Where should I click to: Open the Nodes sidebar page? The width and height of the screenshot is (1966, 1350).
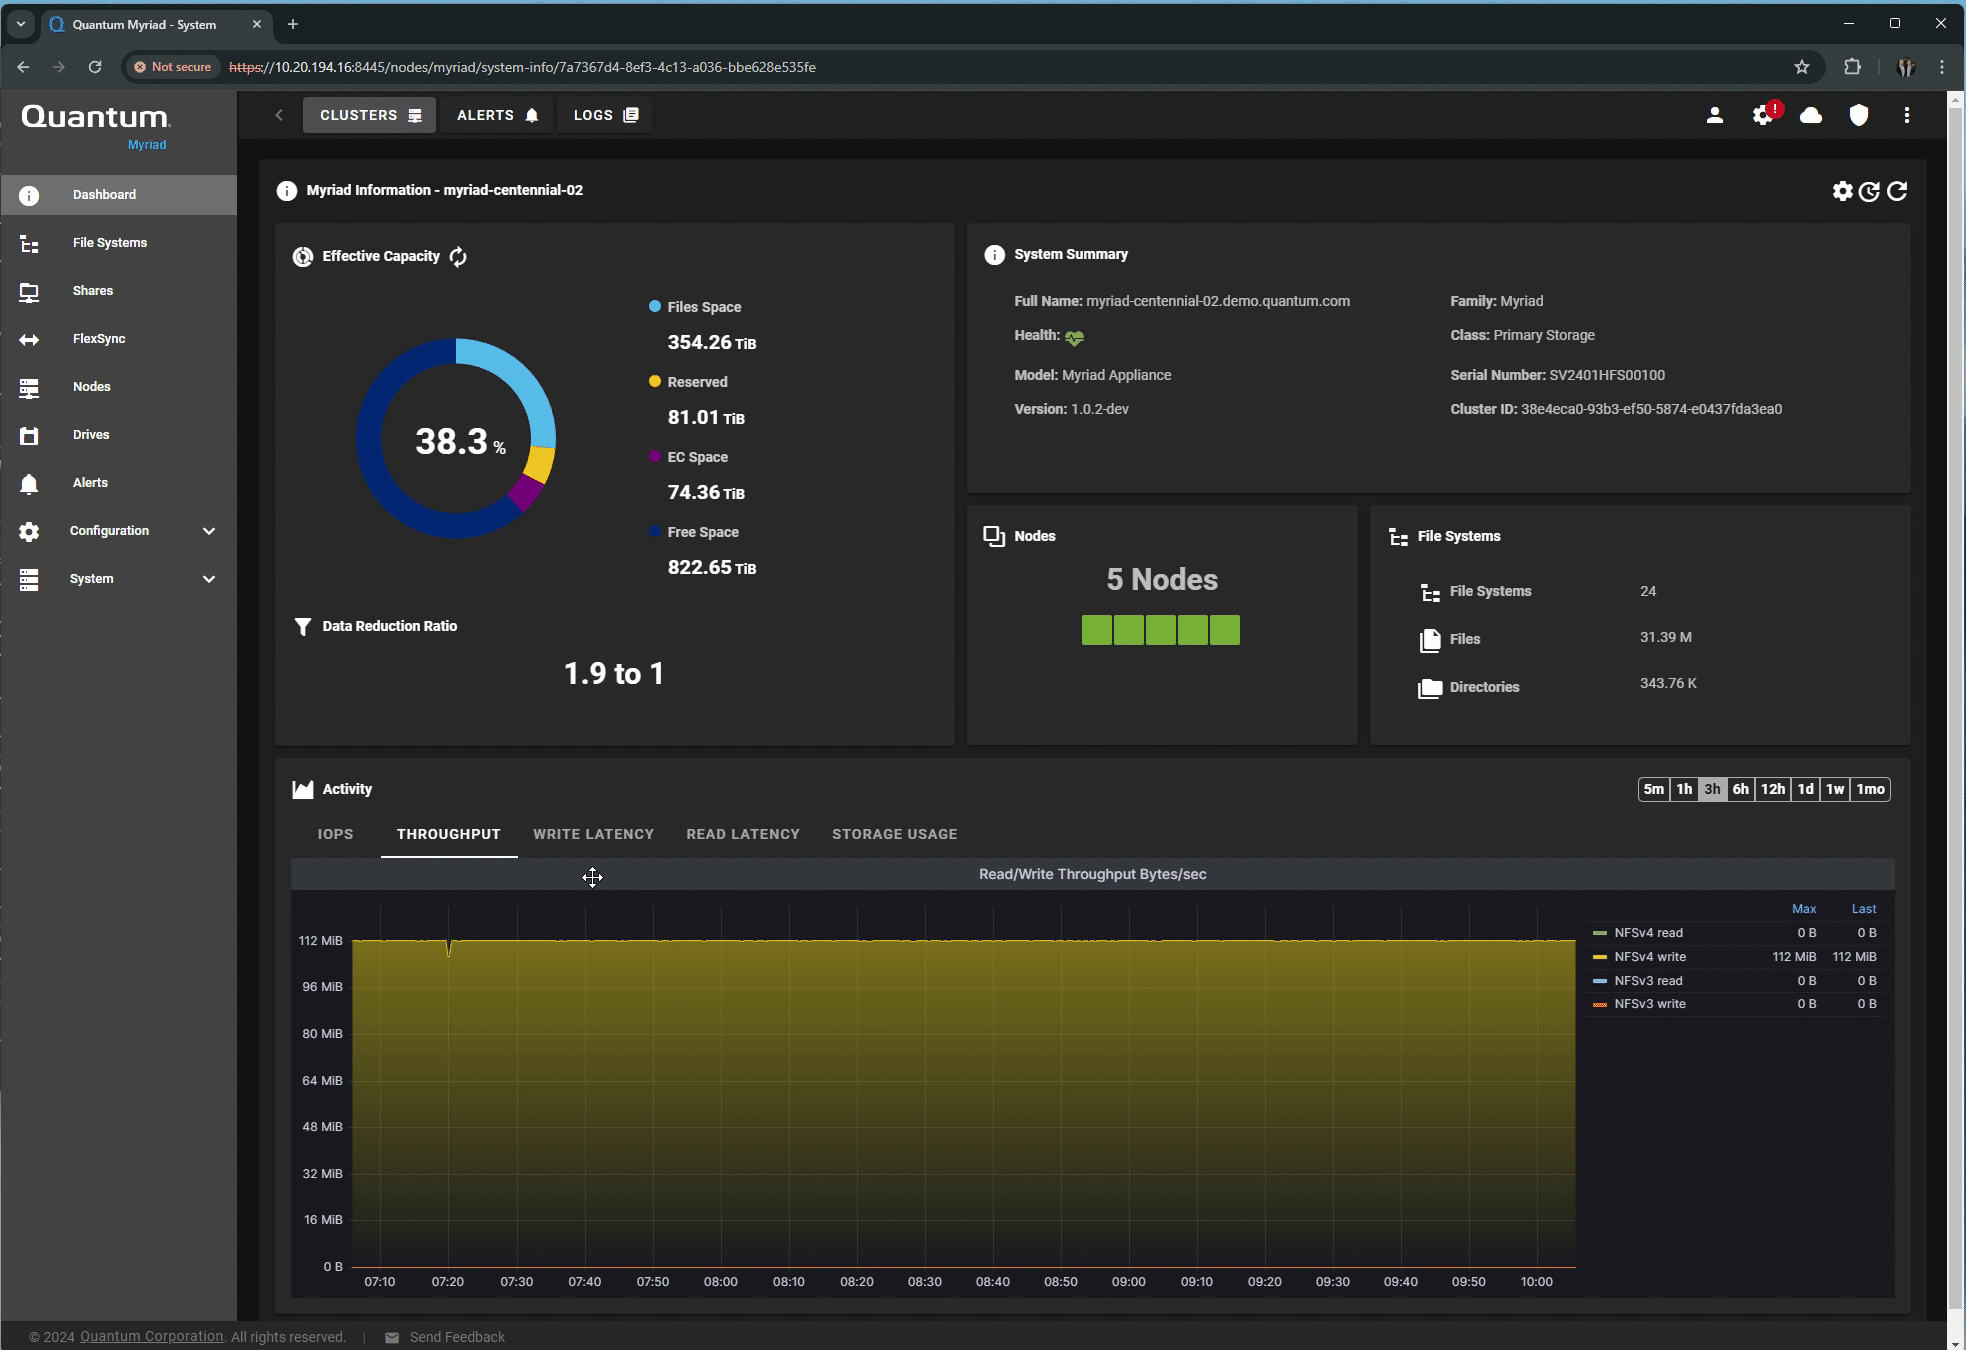coord(118,387)
